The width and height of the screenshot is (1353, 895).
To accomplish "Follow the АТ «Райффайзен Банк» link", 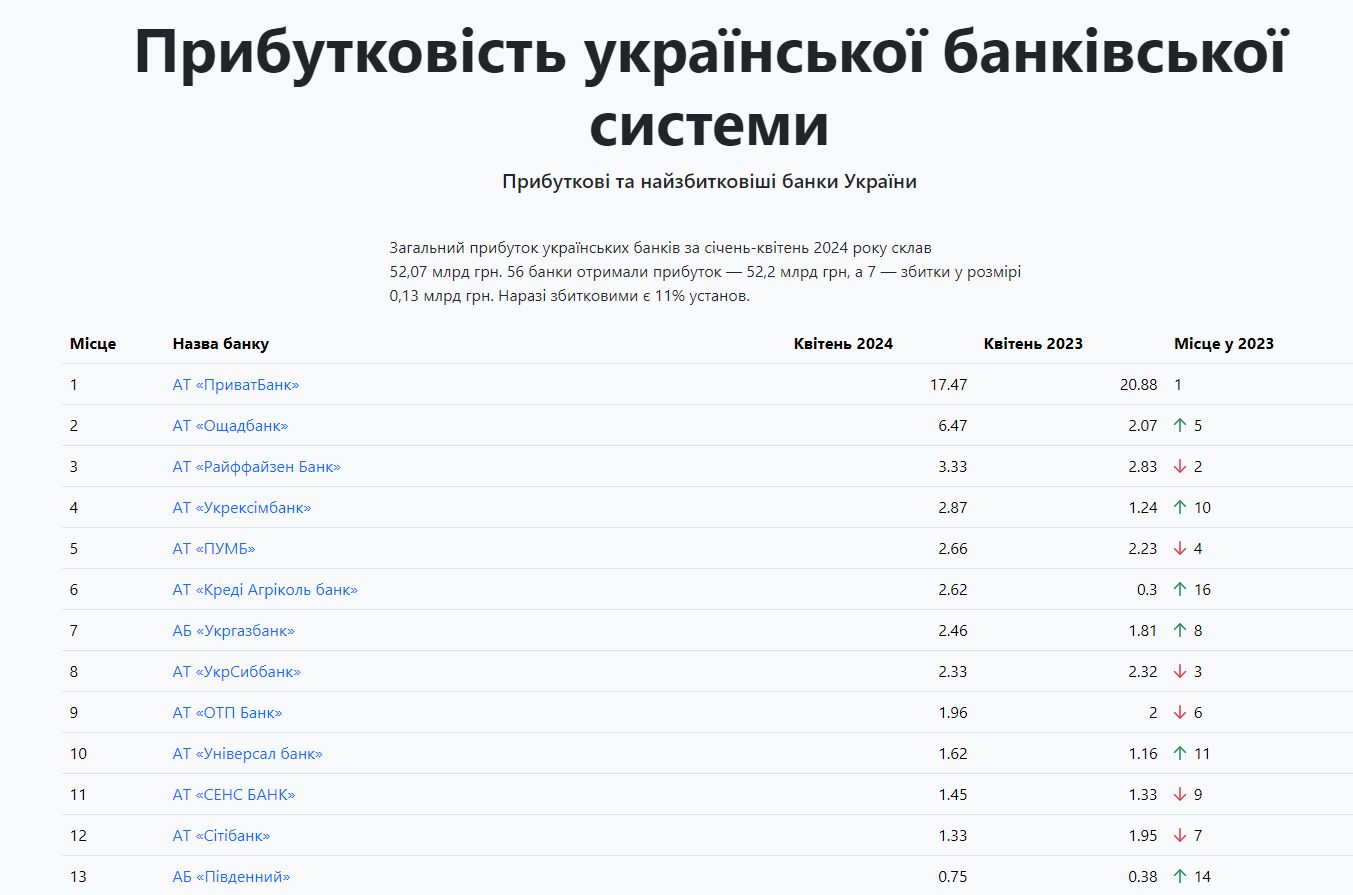I will point(256,467).
